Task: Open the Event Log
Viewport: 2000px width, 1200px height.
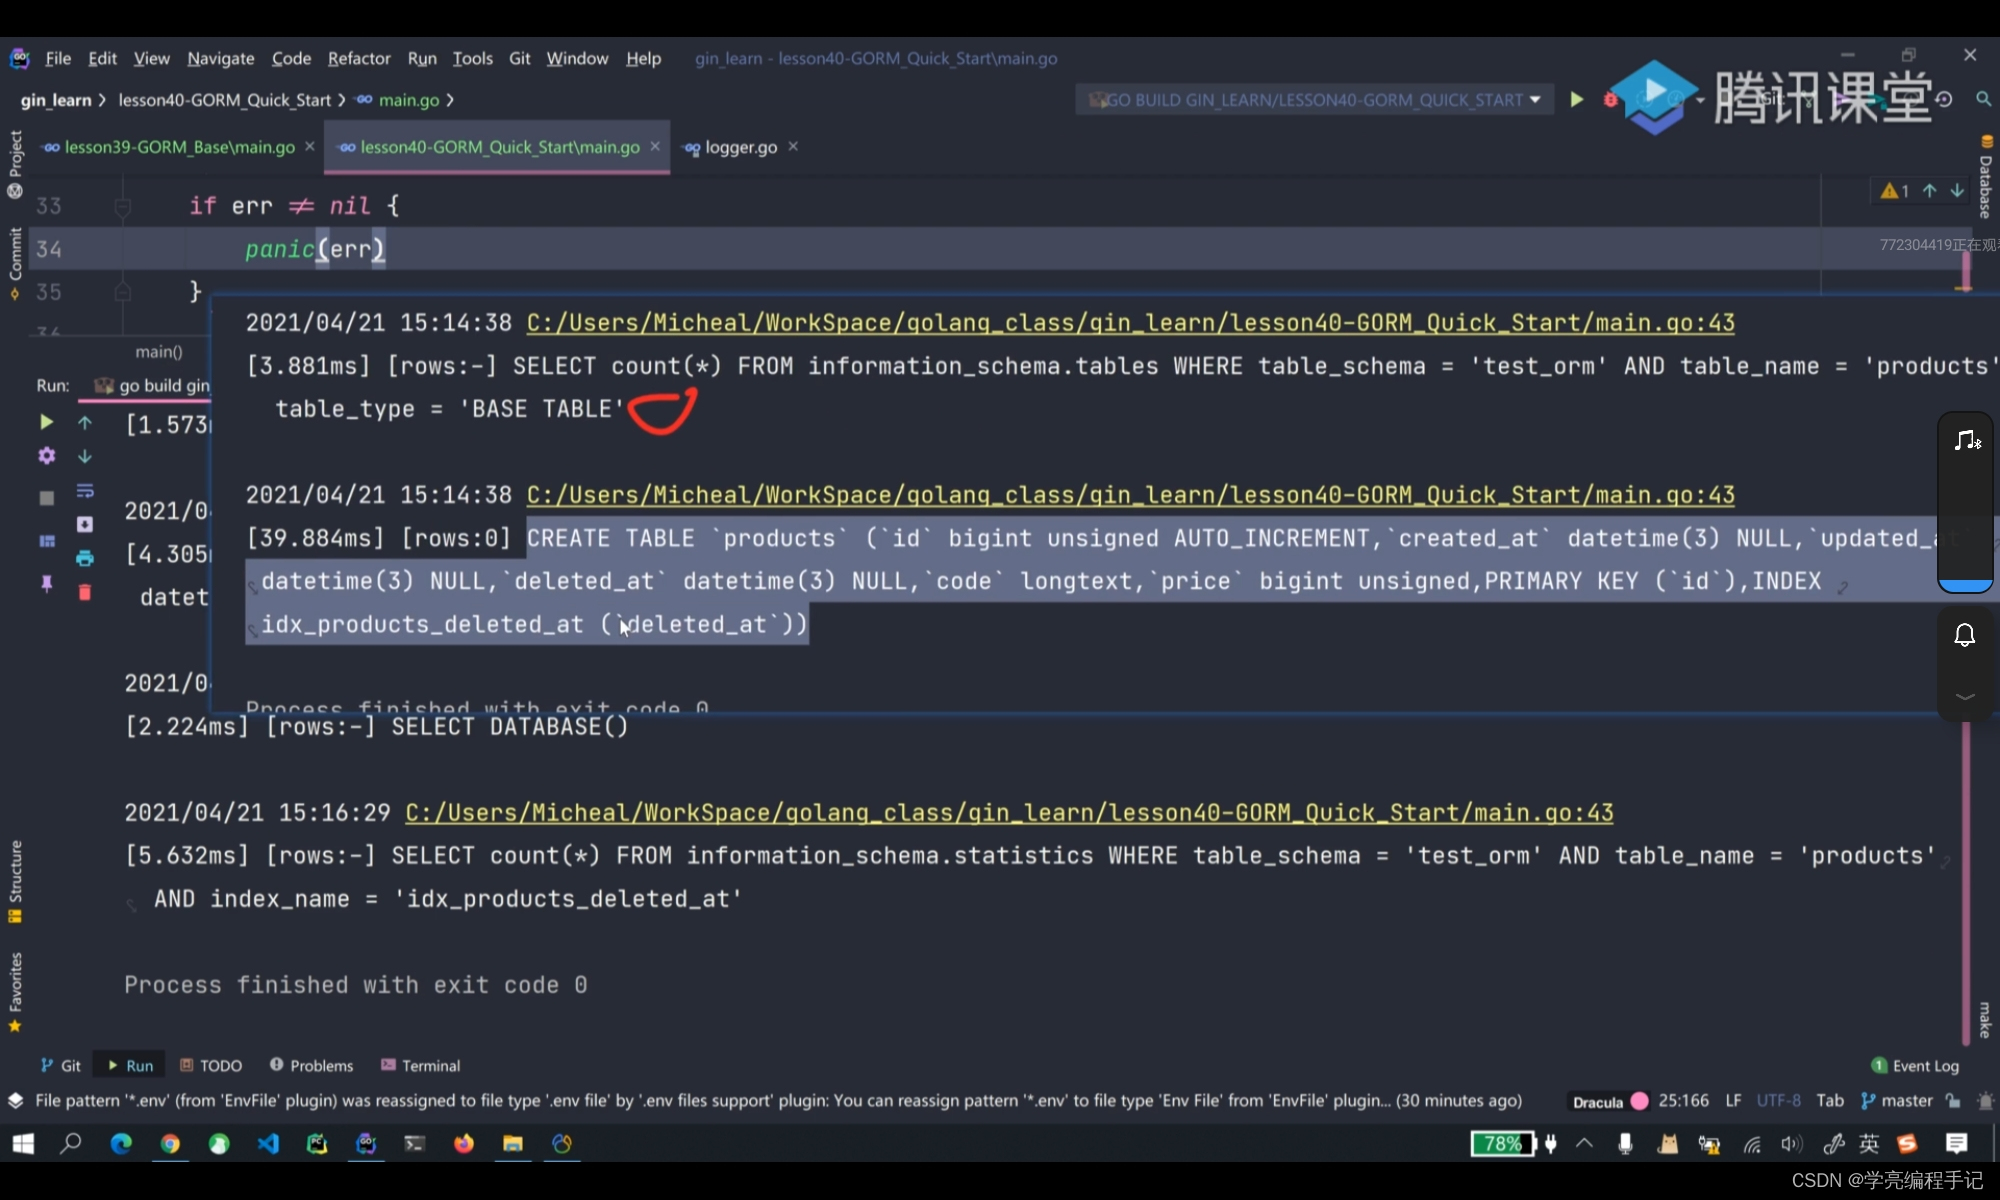Action: coord(1915,1066)
